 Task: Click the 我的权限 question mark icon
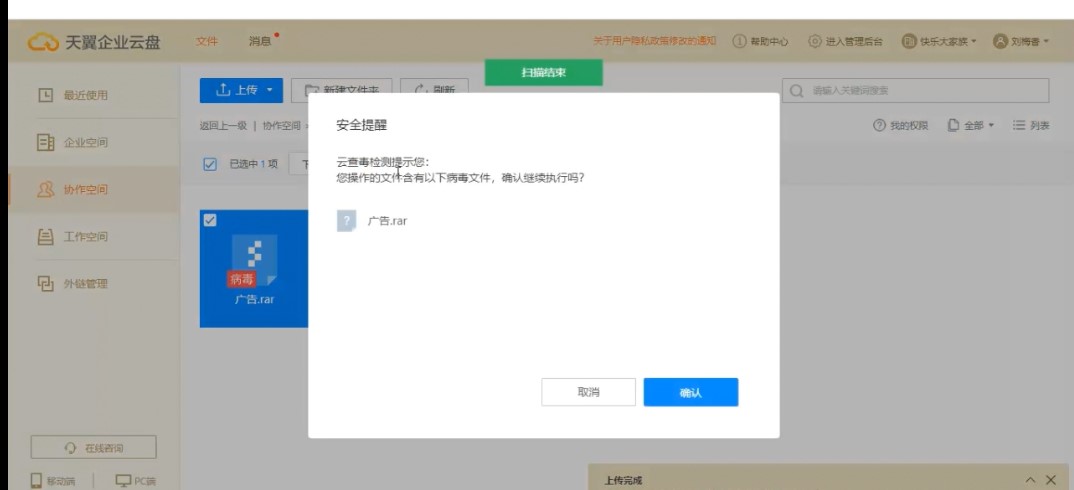879,125
